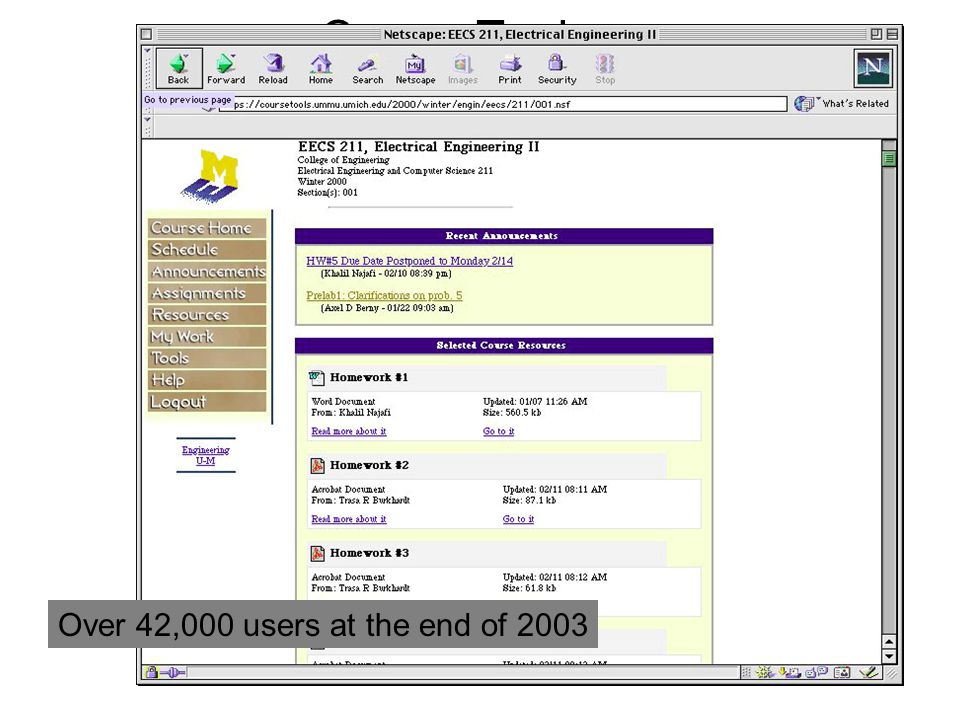Open Resources in the sidebar

click(207, 315)
